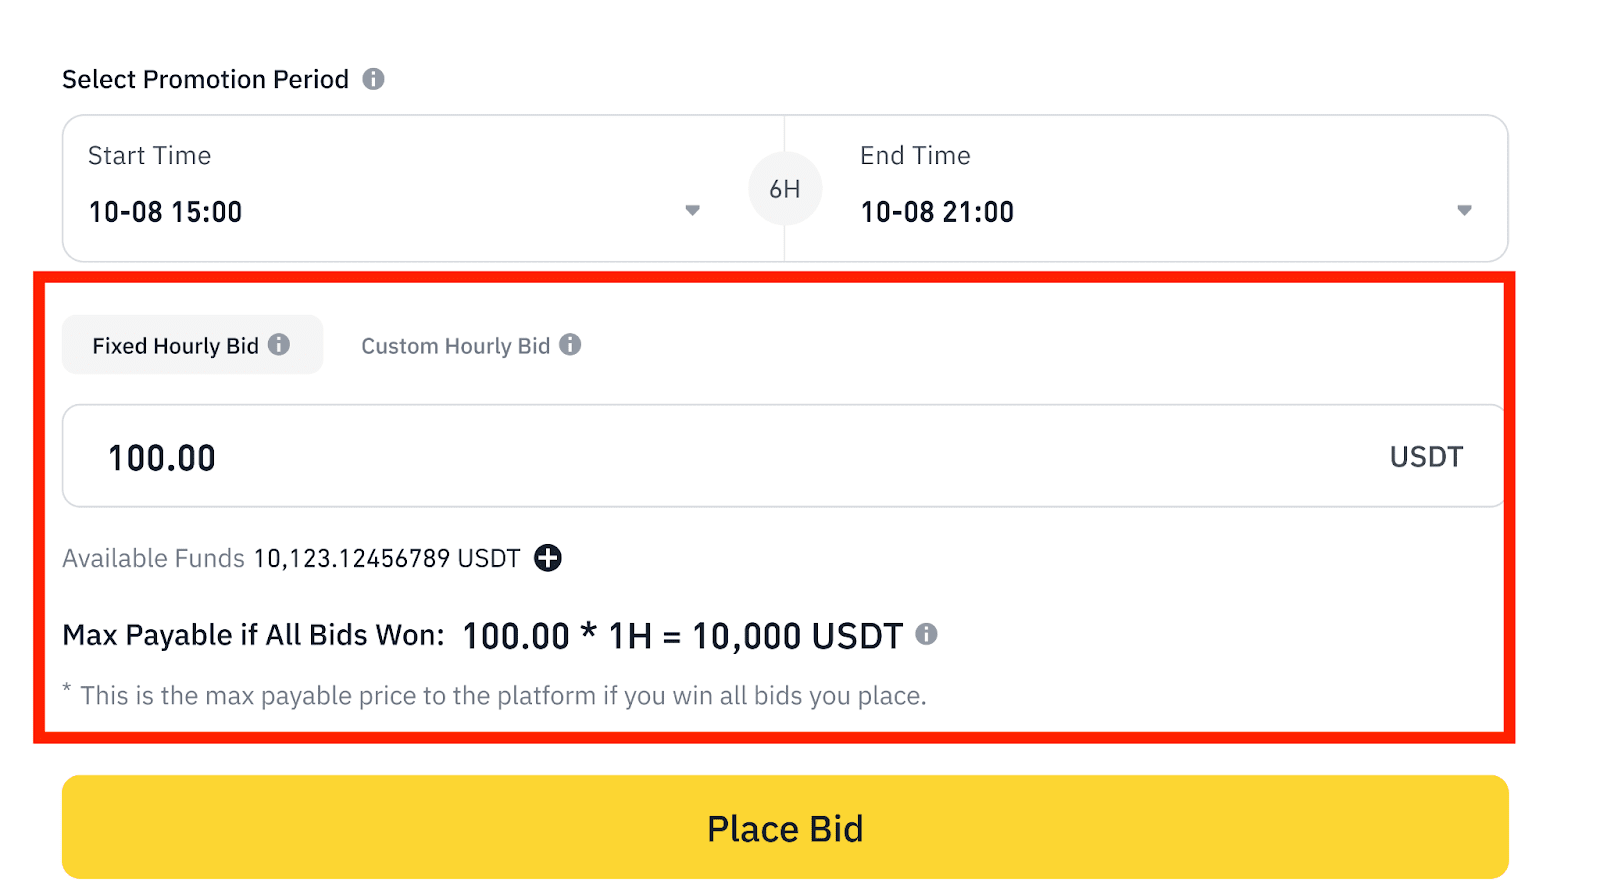Open the Select Promotion Period info tooltip
This screenshot has width=1600, height=894.
pos(374,78)
